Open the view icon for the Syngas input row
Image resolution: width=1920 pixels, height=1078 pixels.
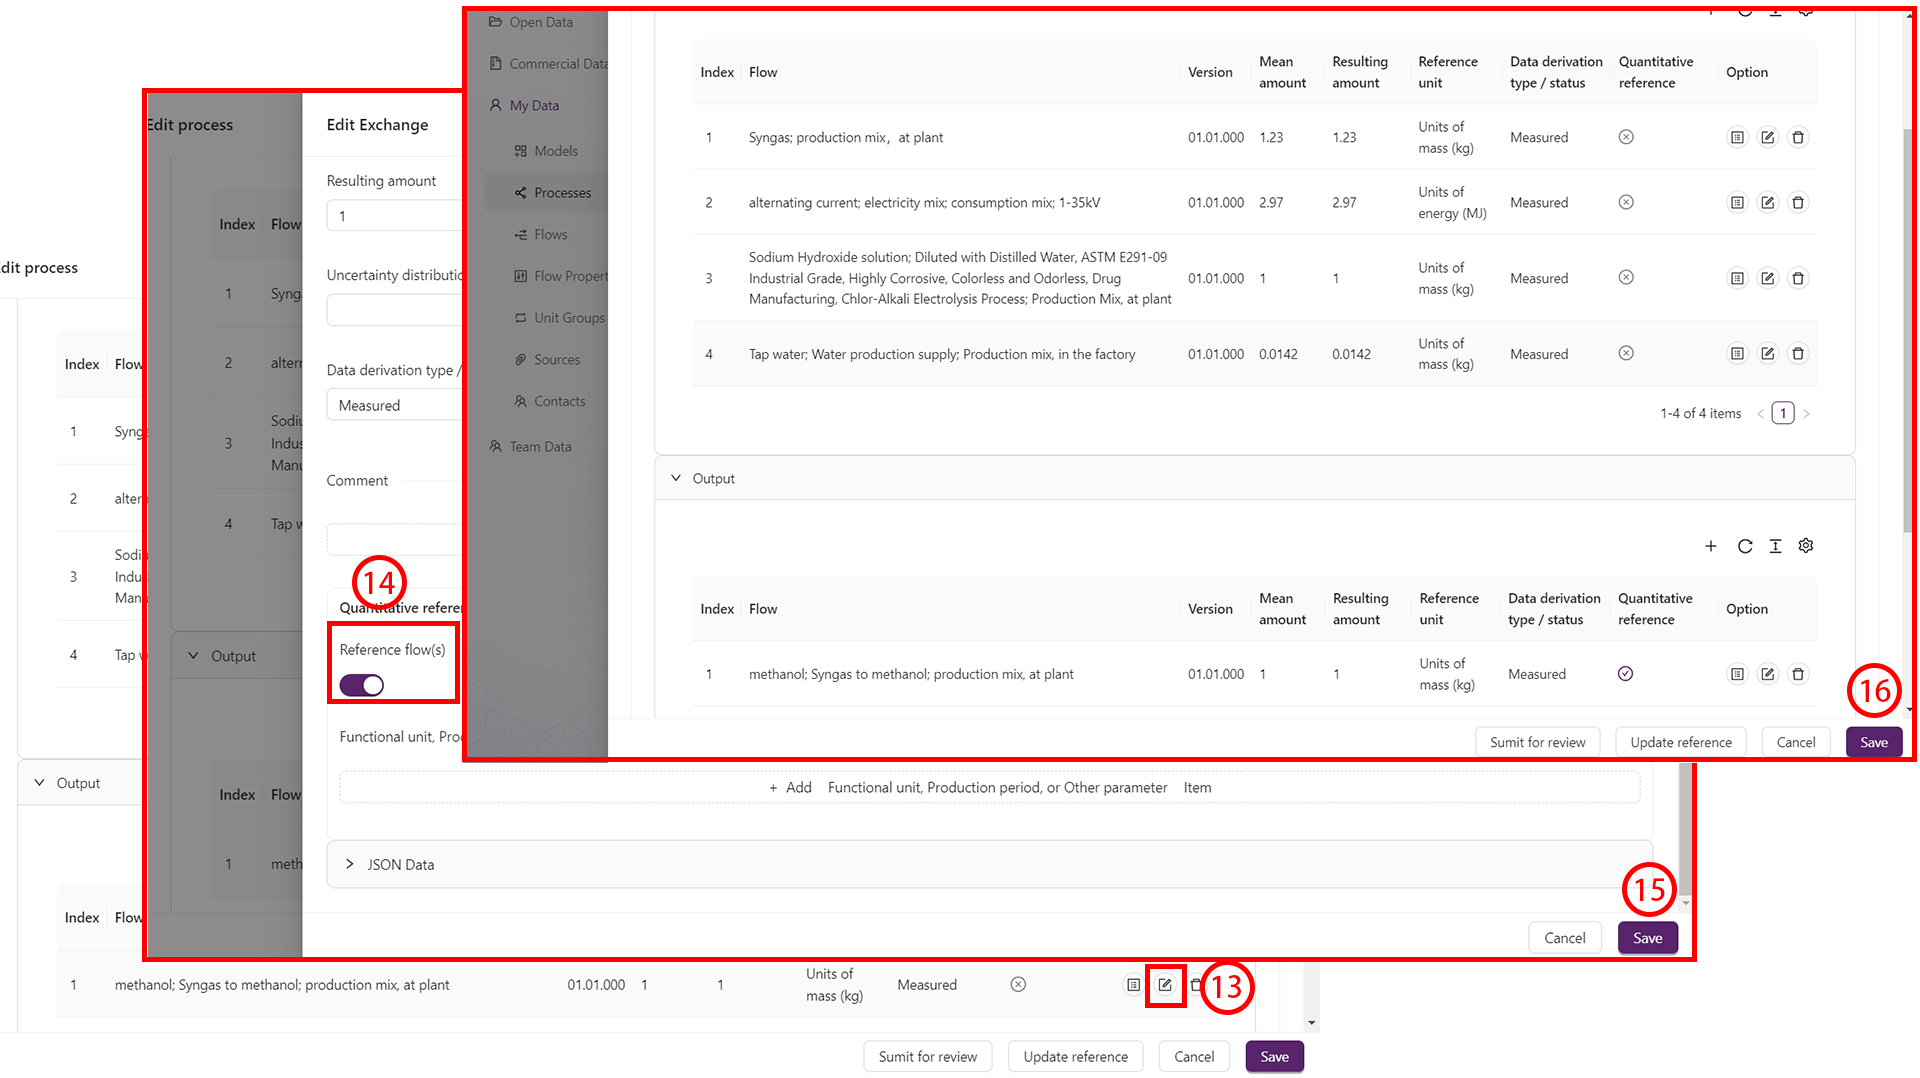(1737, 138)
